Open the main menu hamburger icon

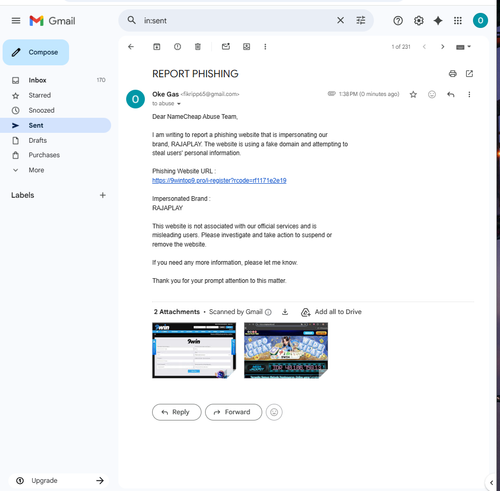pos(16,21)
